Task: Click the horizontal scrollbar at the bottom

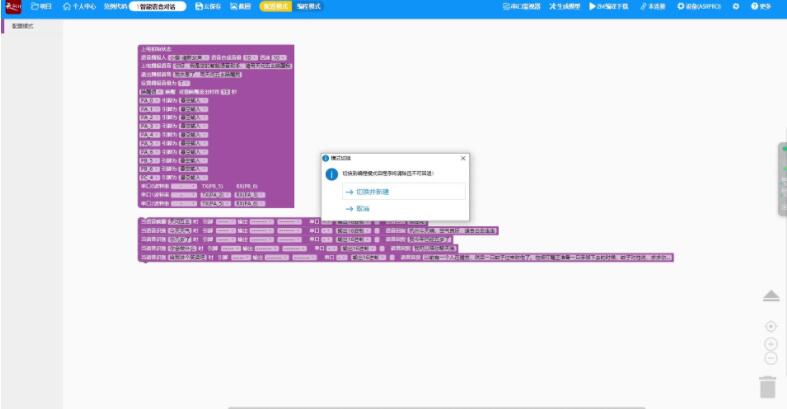Action: 437,407
